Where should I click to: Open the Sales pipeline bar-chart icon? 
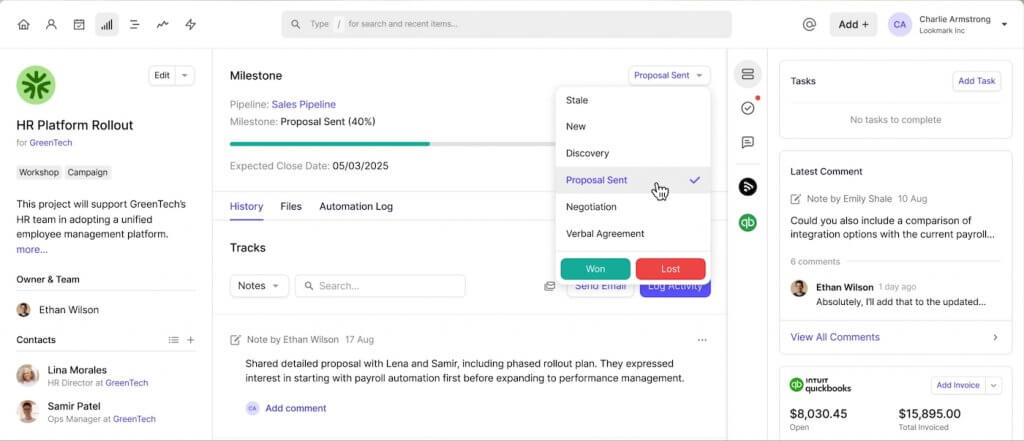point(106,24)
